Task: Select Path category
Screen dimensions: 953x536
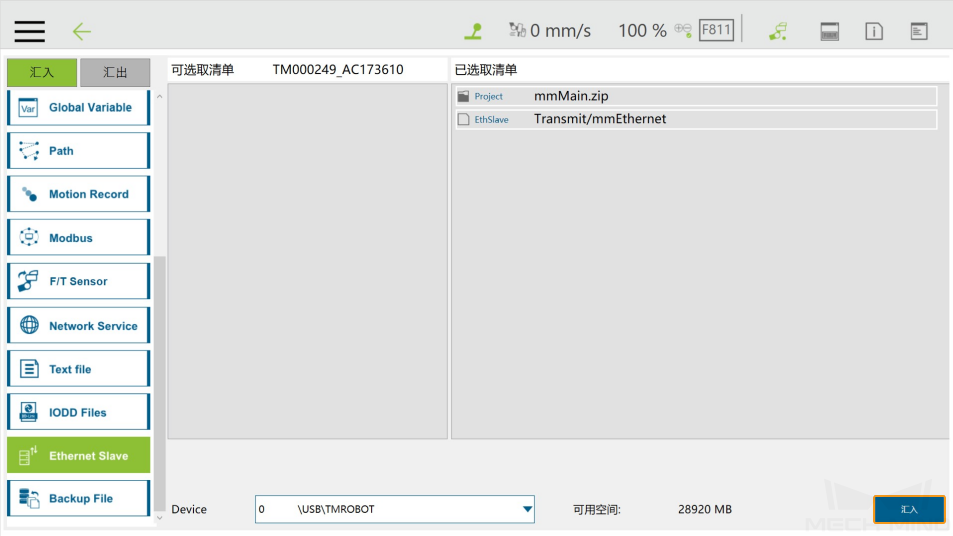Action: click(78, 151)
